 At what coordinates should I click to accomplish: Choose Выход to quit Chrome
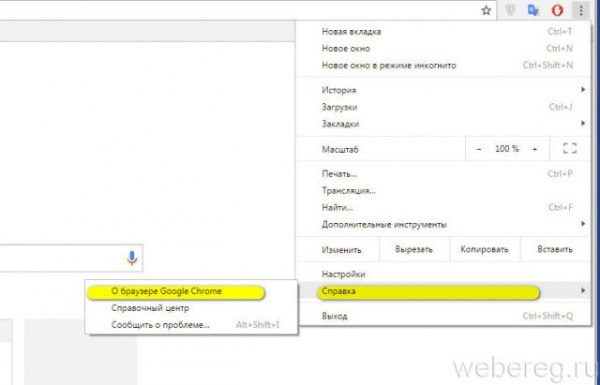[x=444, y=316]
